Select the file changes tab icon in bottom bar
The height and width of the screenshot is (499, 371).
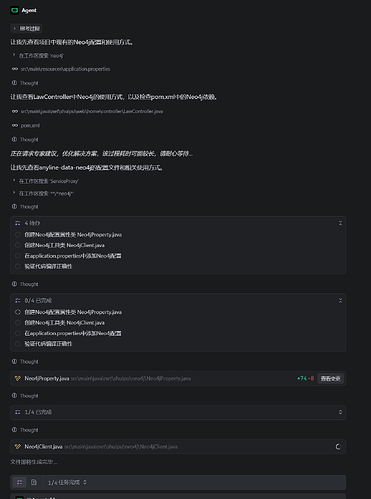coord(34,482)
